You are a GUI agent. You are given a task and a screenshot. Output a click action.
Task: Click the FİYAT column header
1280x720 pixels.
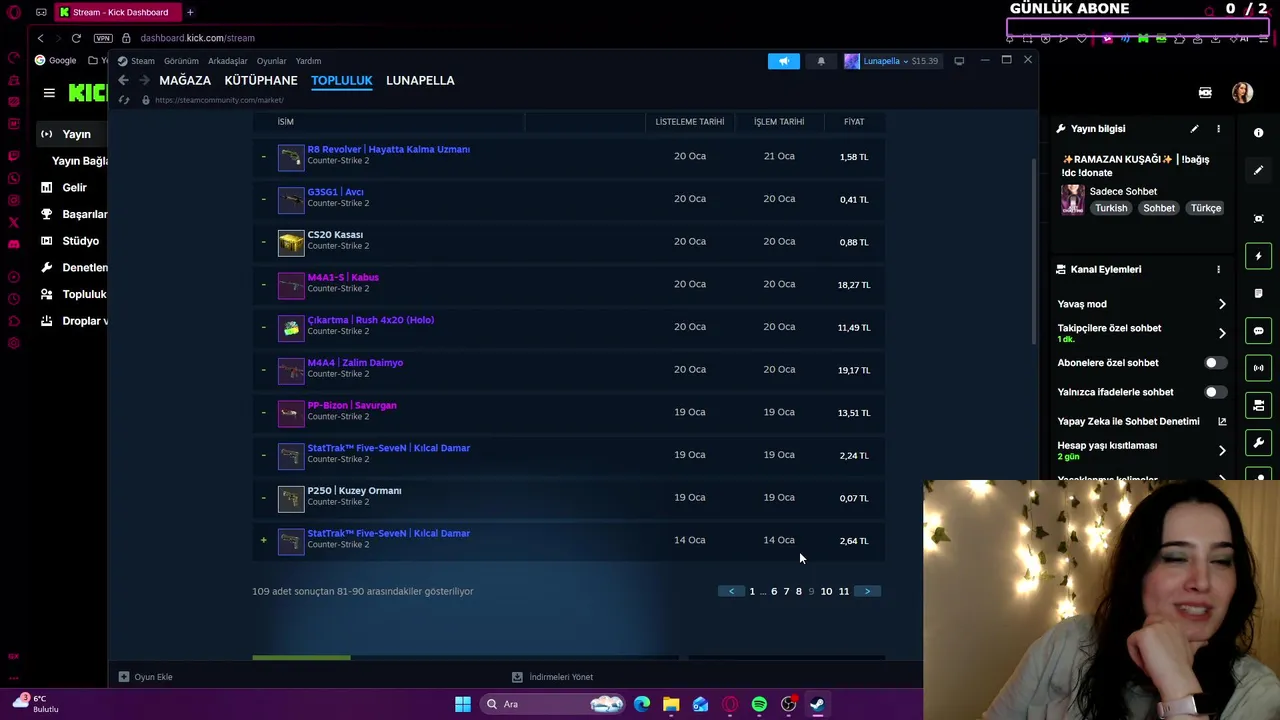(854, 122)
